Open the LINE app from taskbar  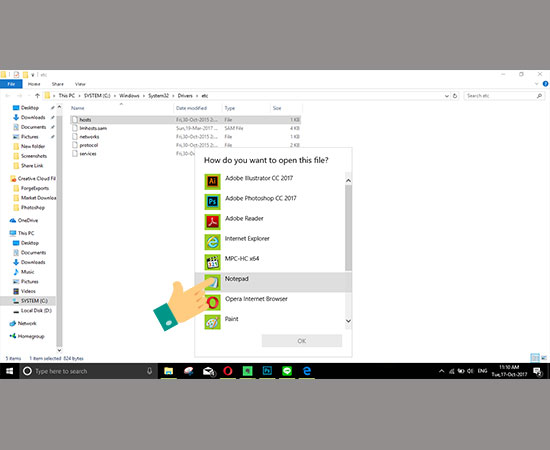(x=287, y=371)
